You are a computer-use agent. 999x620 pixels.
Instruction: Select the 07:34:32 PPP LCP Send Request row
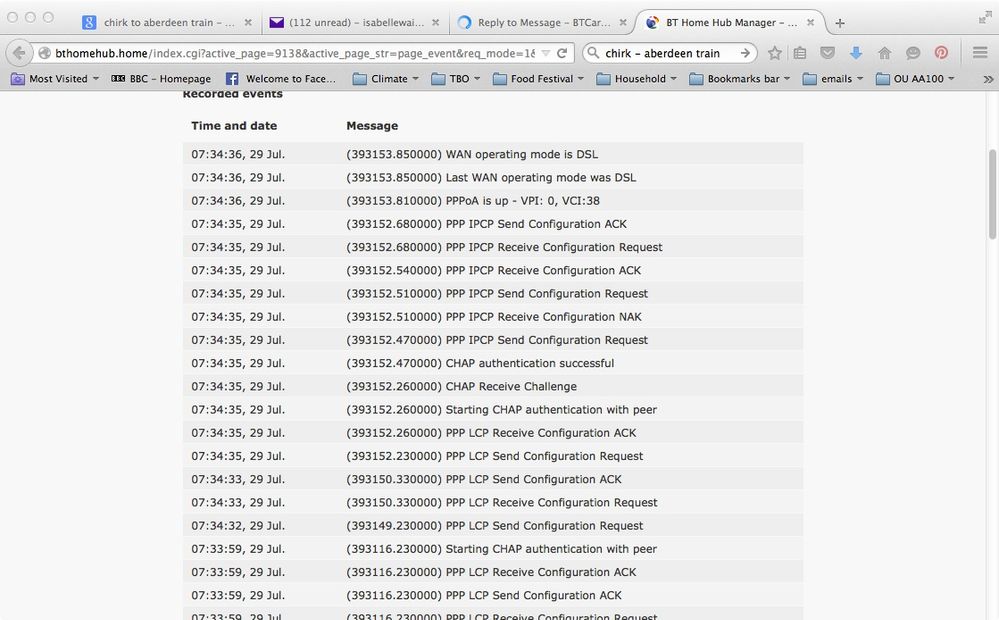493,526
